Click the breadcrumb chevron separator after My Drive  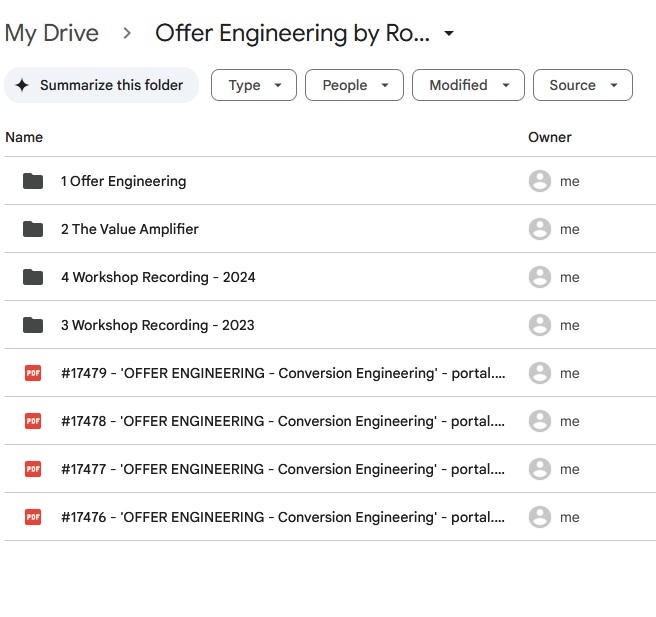point(127,33)
